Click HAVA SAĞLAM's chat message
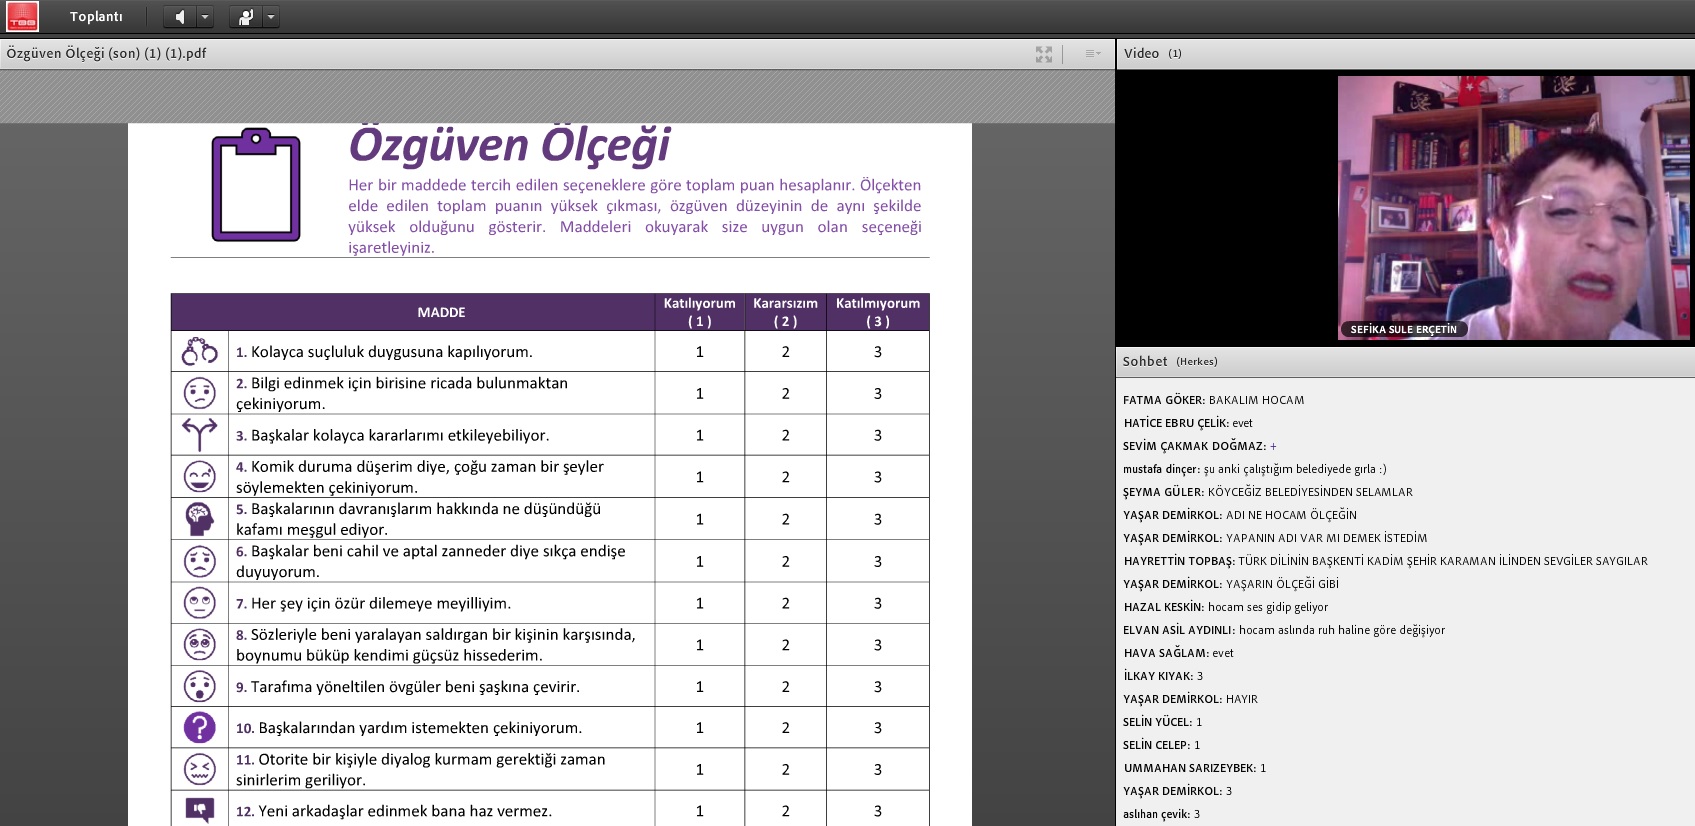 point(1178,653)
